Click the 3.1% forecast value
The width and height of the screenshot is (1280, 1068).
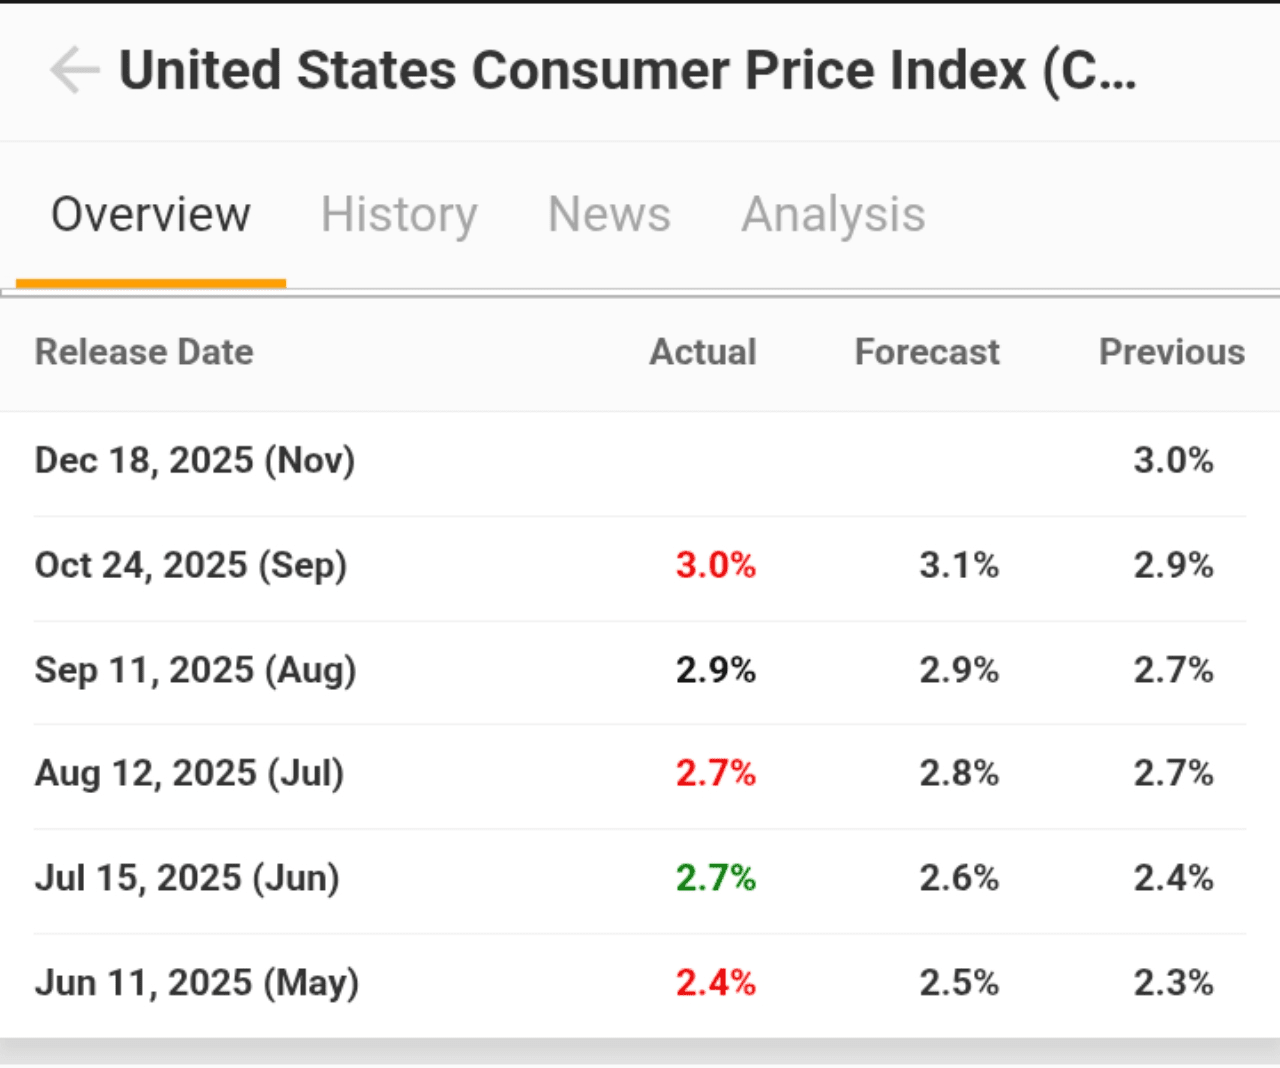959,566
